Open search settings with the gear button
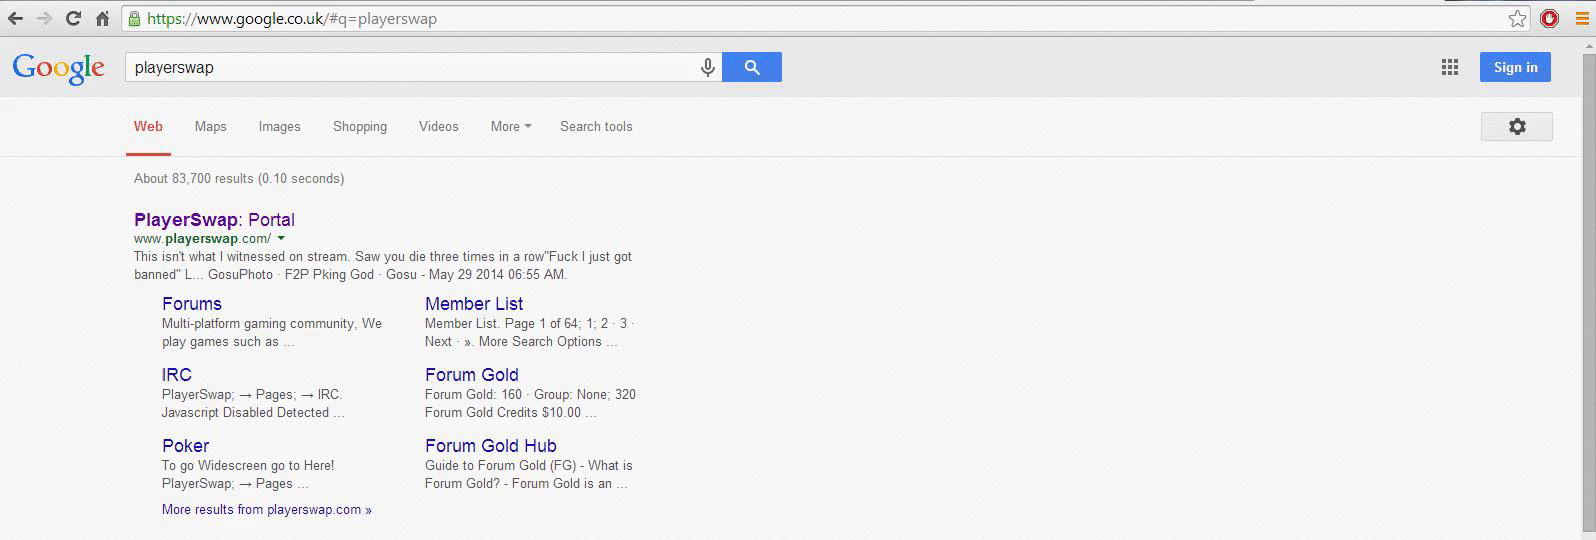Image resolution: width=1596 pixels, height=540 pixels. (x=1517, y=127)
